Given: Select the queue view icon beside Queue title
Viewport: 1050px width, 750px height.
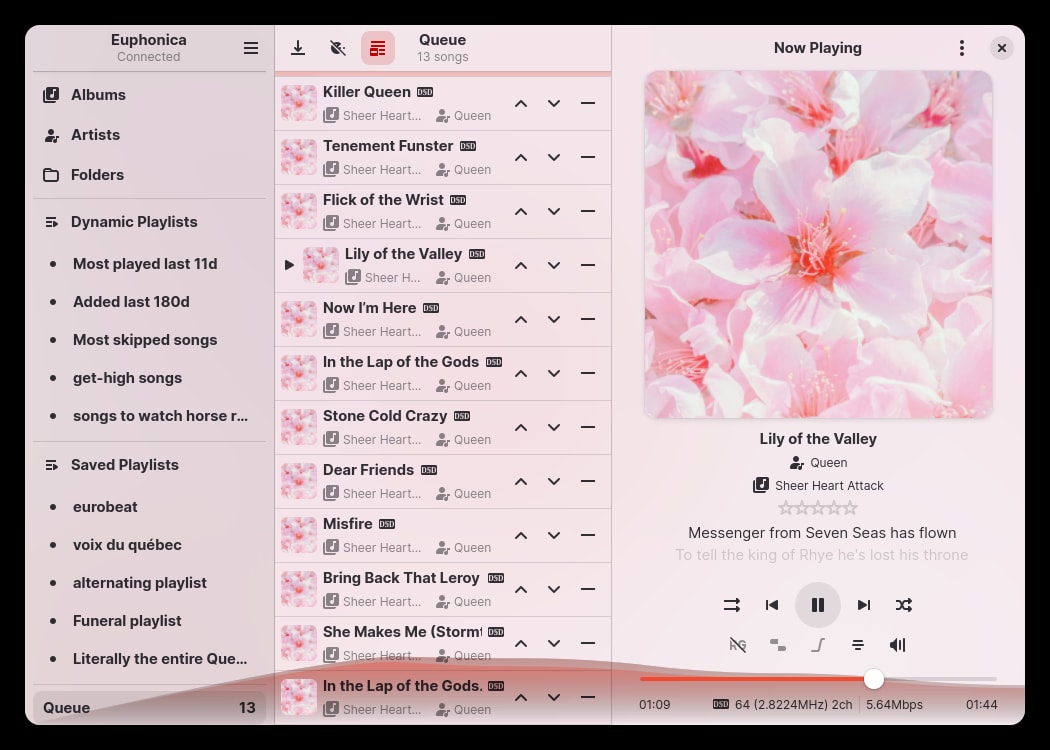Looking at the screenshot, I should tap(377, 47).
